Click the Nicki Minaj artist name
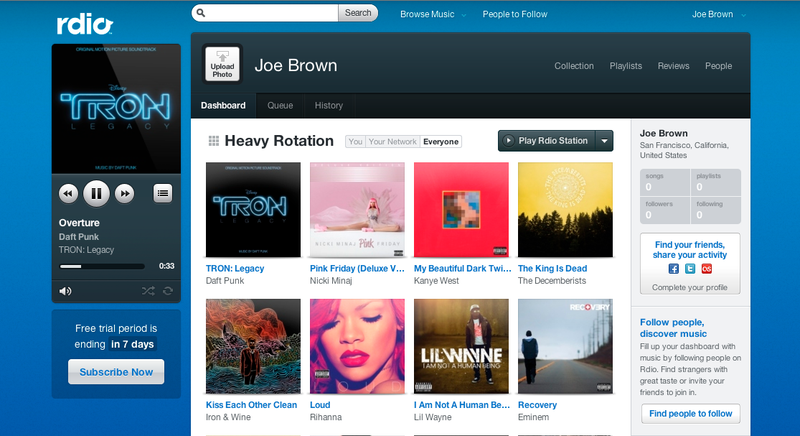The height and width of the screenshot is (436, 800). click(331, 281)
